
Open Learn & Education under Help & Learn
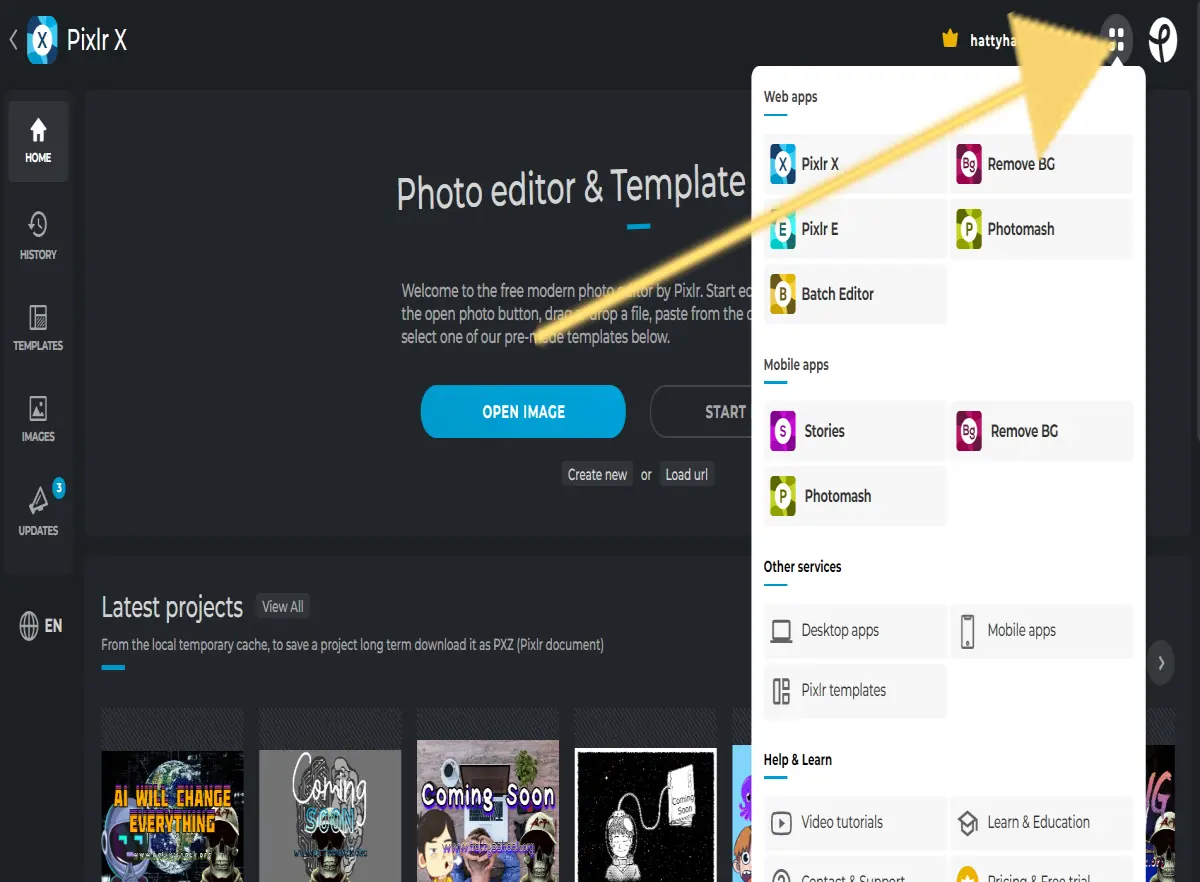[x=1042, y=823]
